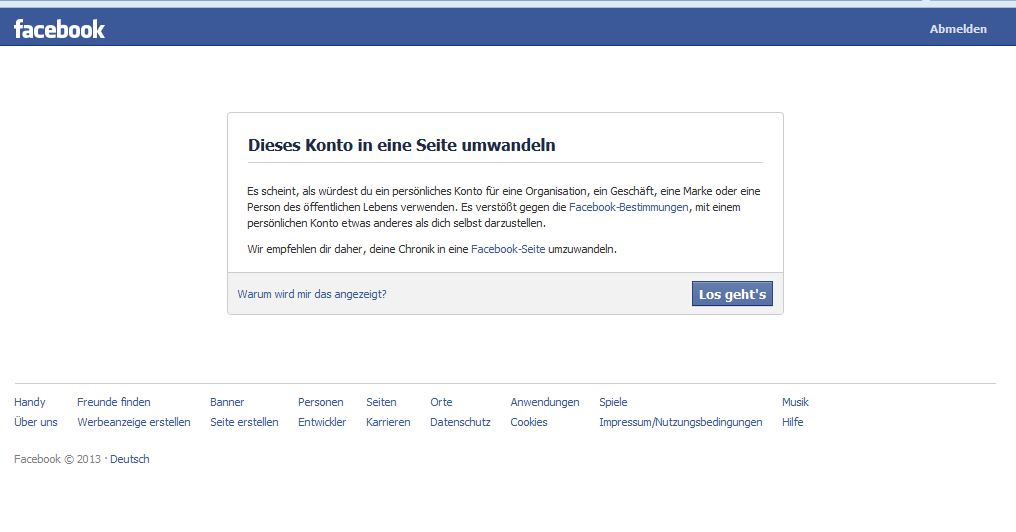Open Datenschutz footer link

(460, 422)
